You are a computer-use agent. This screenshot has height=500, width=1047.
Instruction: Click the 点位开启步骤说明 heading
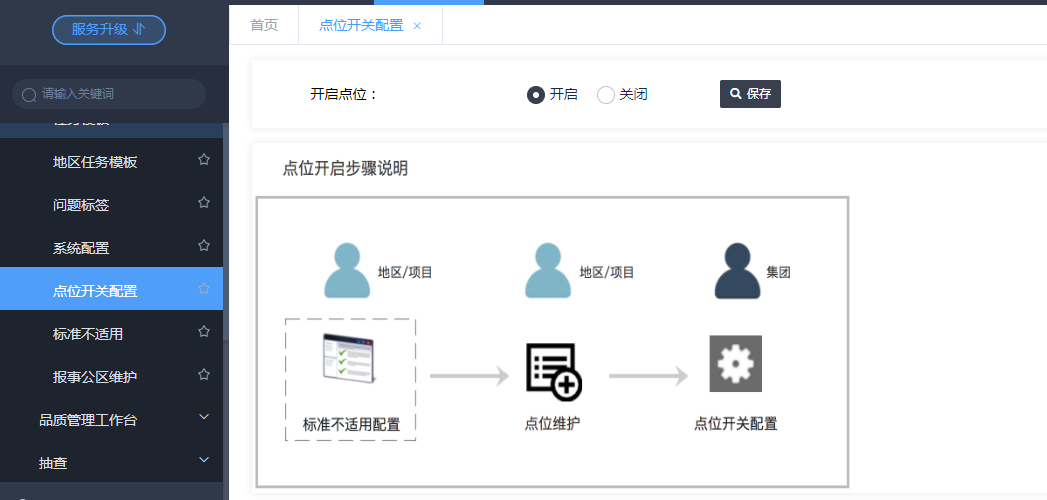tap(345, 169)
